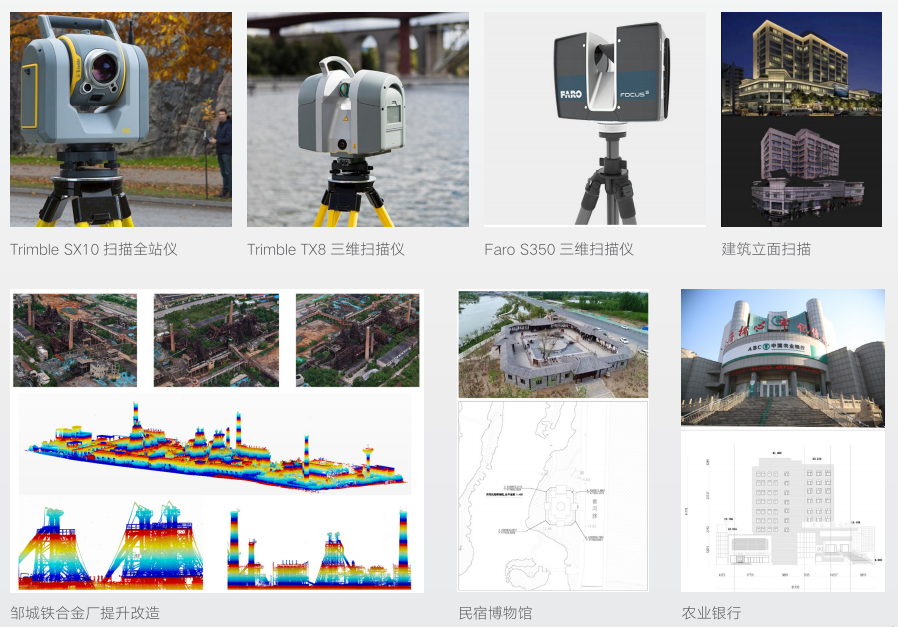This screenshot has height=627, width=898.
Task: View the large rainbow point cloud of the factory
Action: [215, 445]
